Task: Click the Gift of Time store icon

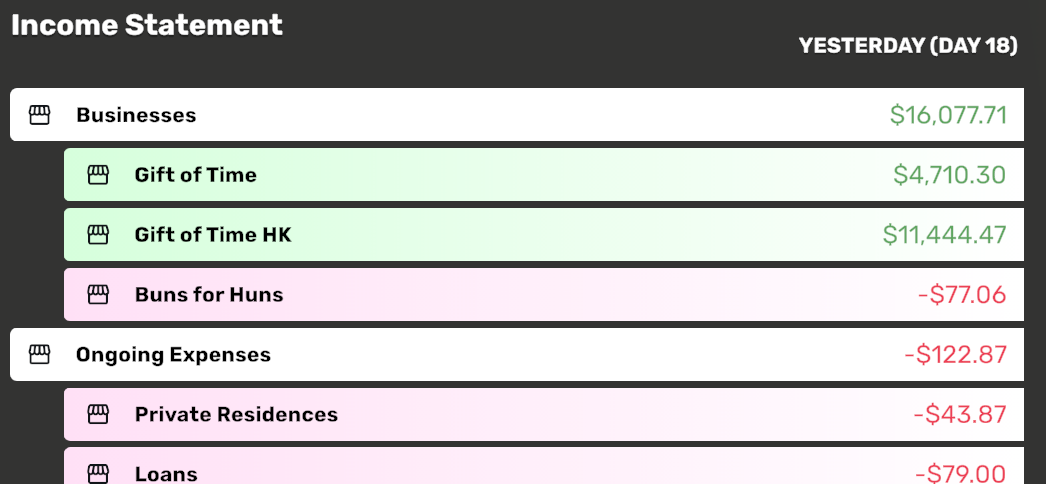Action: (x=98, y=175)
